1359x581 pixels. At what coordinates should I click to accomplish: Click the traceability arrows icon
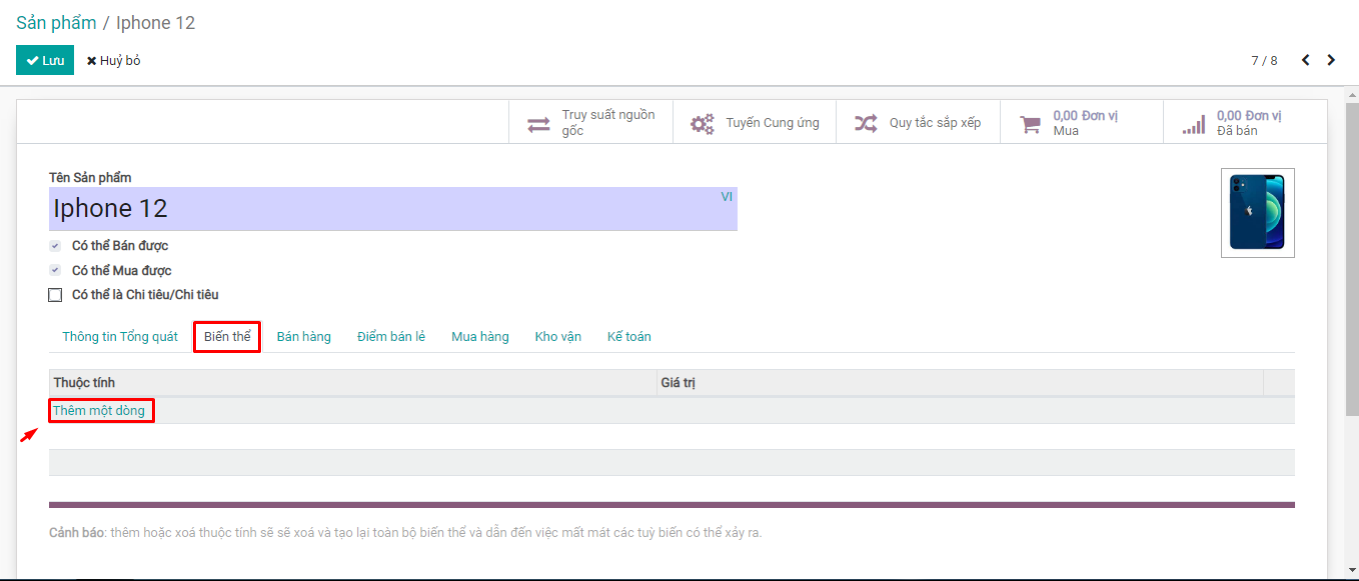[539, 124]
